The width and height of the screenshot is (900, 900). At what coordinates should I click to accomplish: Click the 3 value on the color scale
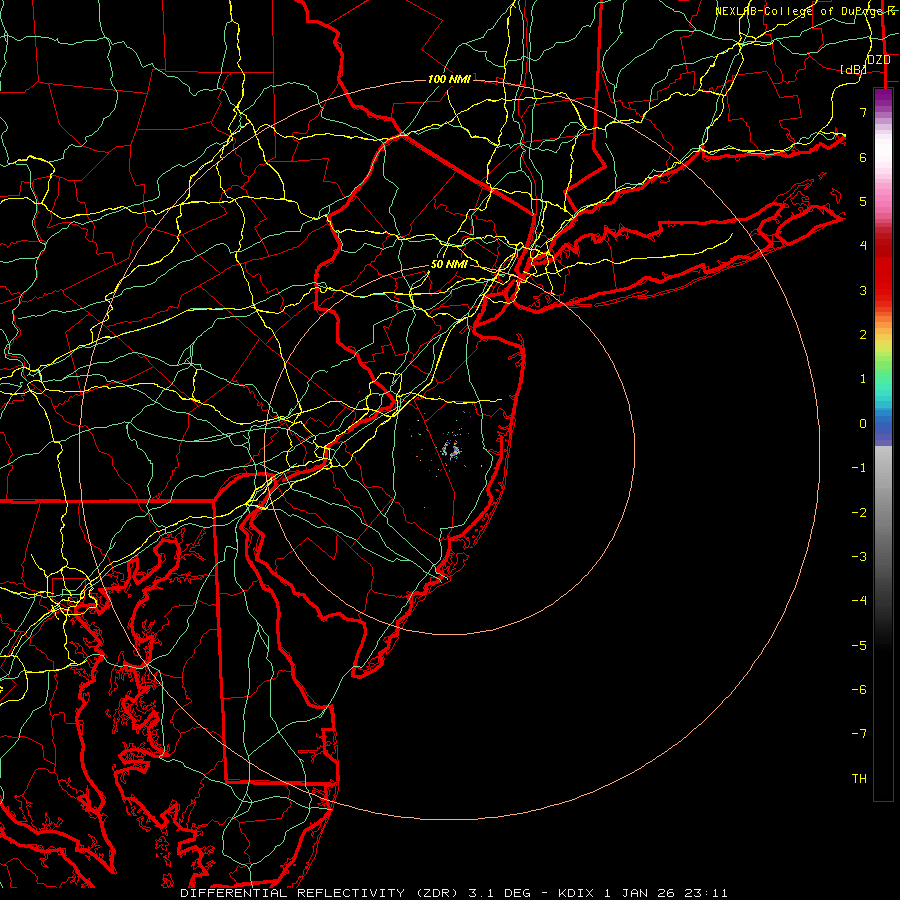[863, 290]
